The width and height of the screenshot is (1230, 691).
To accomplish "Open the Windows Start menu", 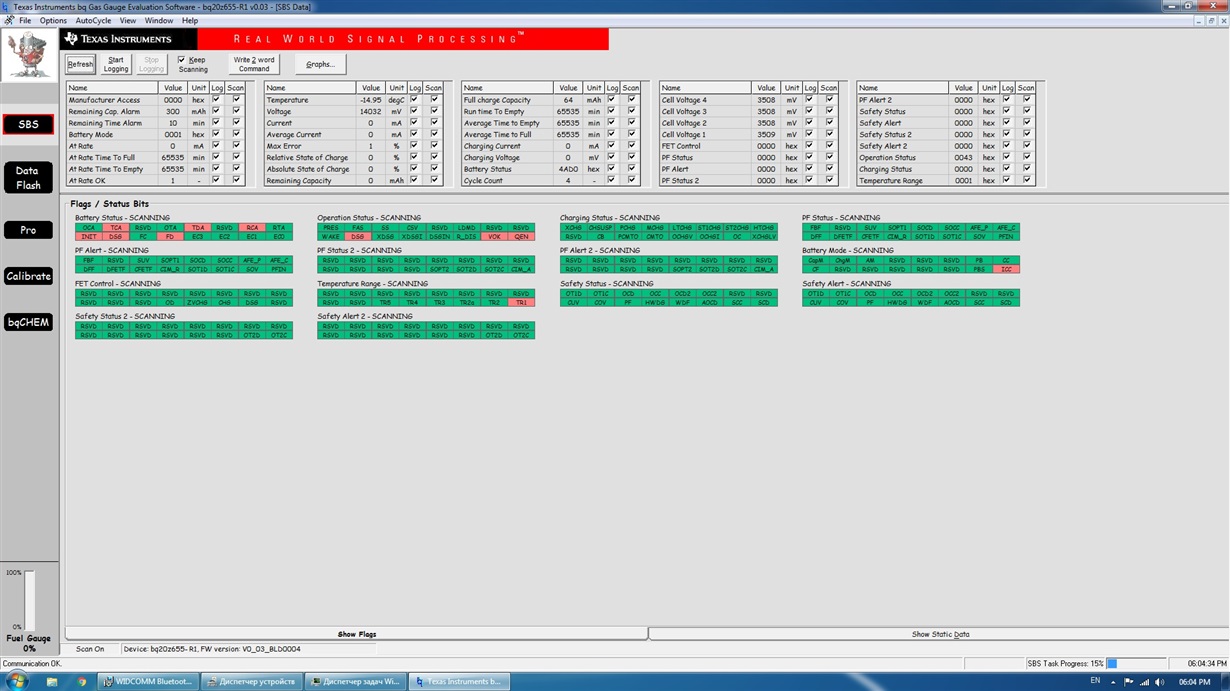I will point(17,681).
